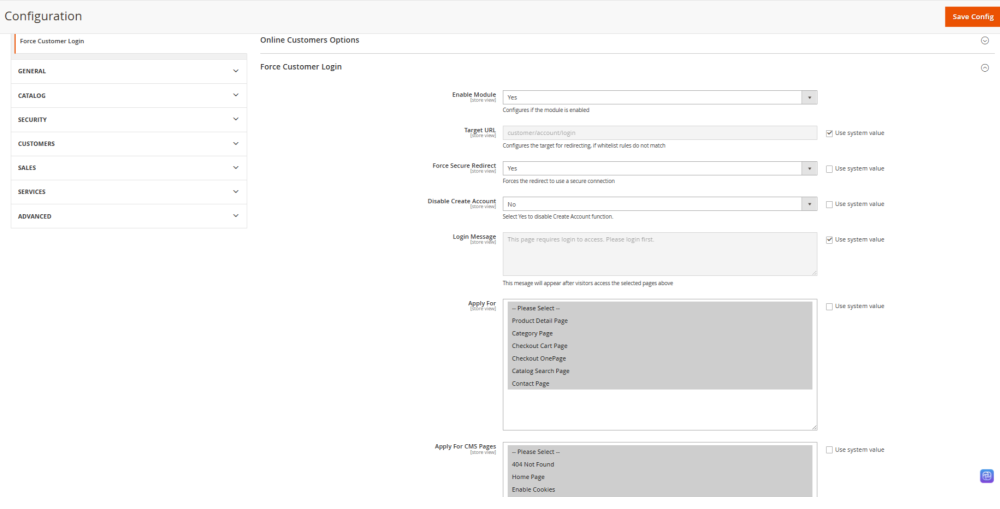Check Use system value for Apply For CMS Pages
Image resolution: width=1000 pixels, height=509 pixels.
(829, 450)
